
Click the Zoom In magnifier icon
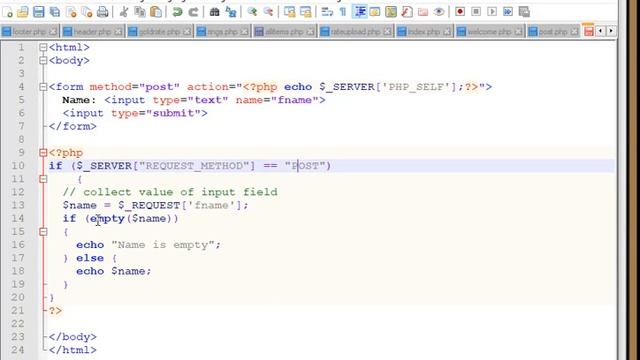click(252, 12)
